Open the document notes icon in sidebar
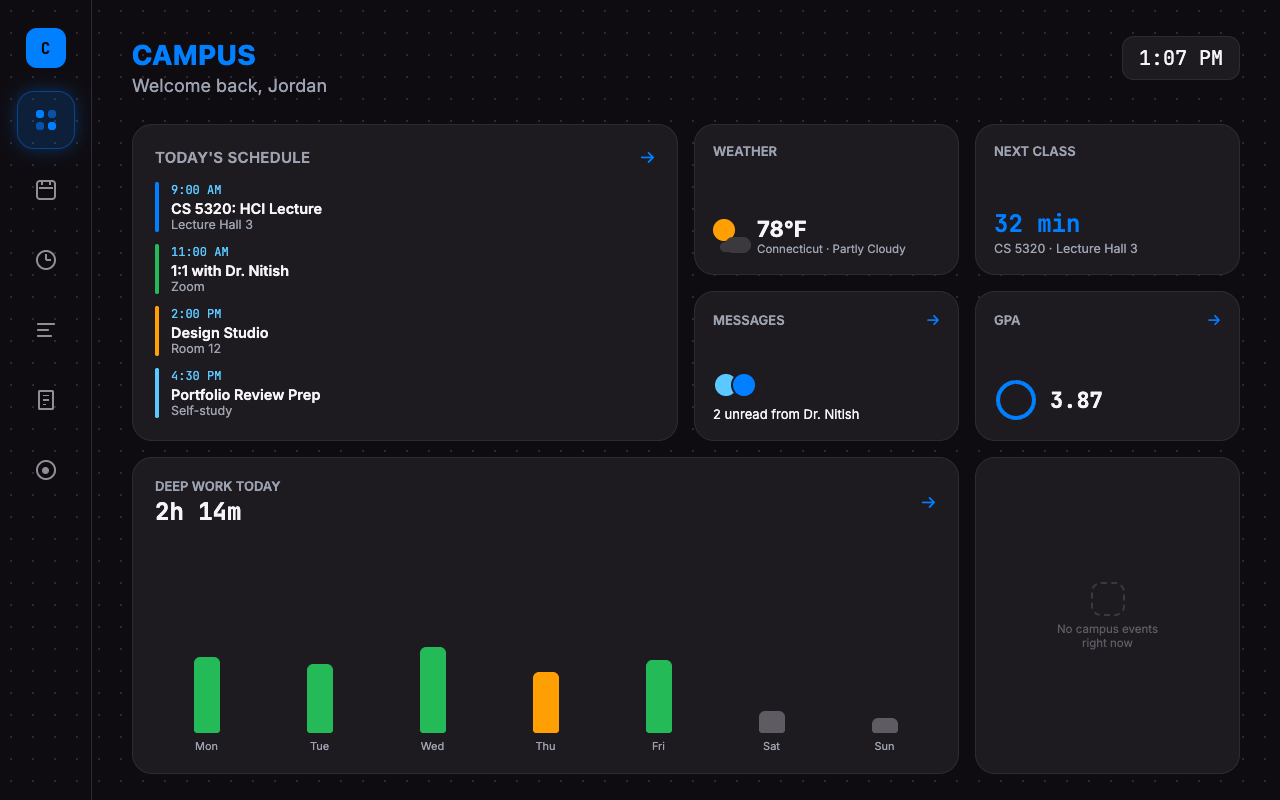The height and width of the screenshot is (800, 1280). 46,400
